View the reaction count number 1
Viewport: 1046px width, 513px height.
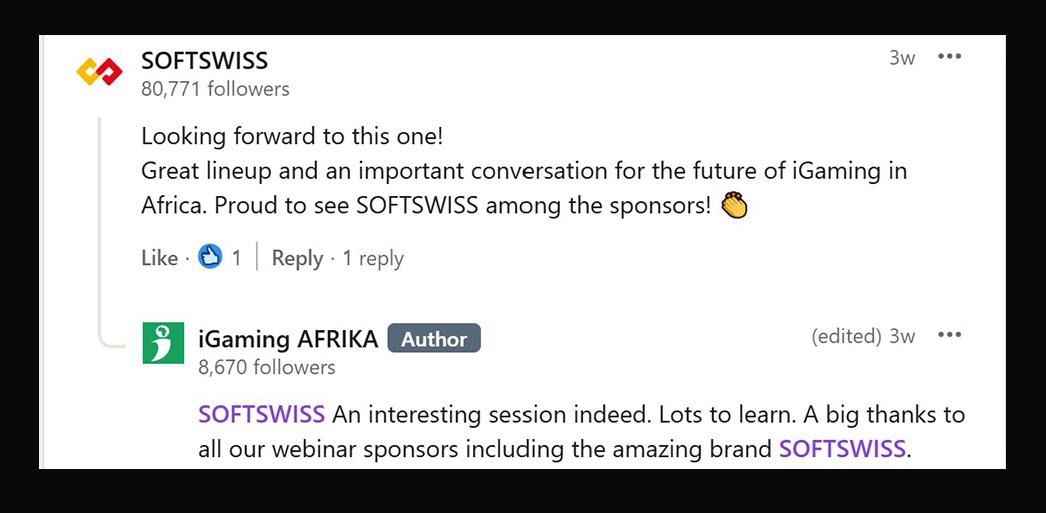pos(236,258)
